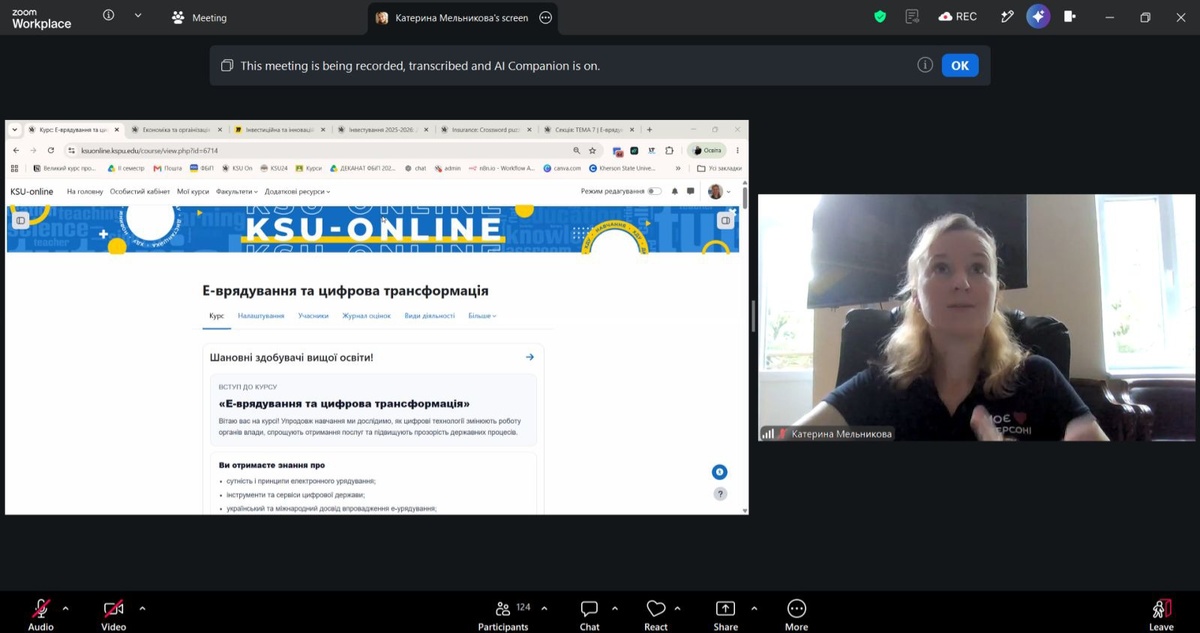
Task: Click bookmark star in shared browser
Action: [x=592, y=150]
